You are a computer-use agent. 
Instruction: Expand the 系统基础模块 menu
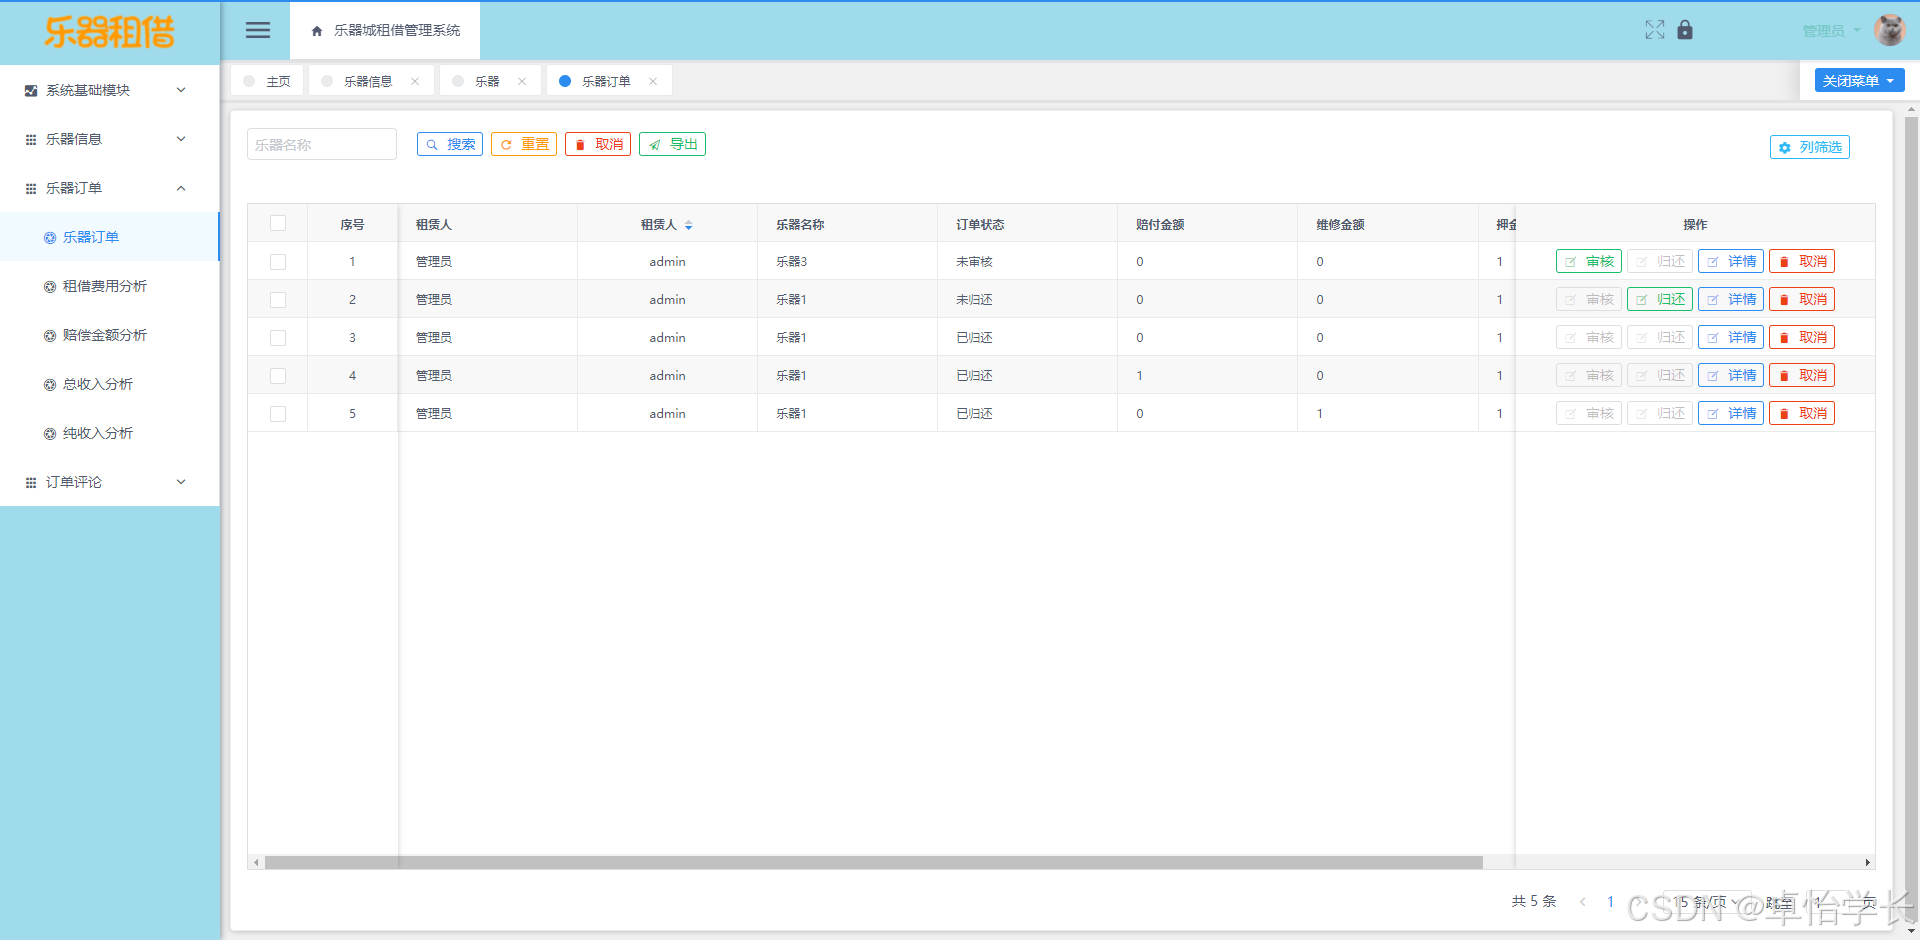coord(110,90)
